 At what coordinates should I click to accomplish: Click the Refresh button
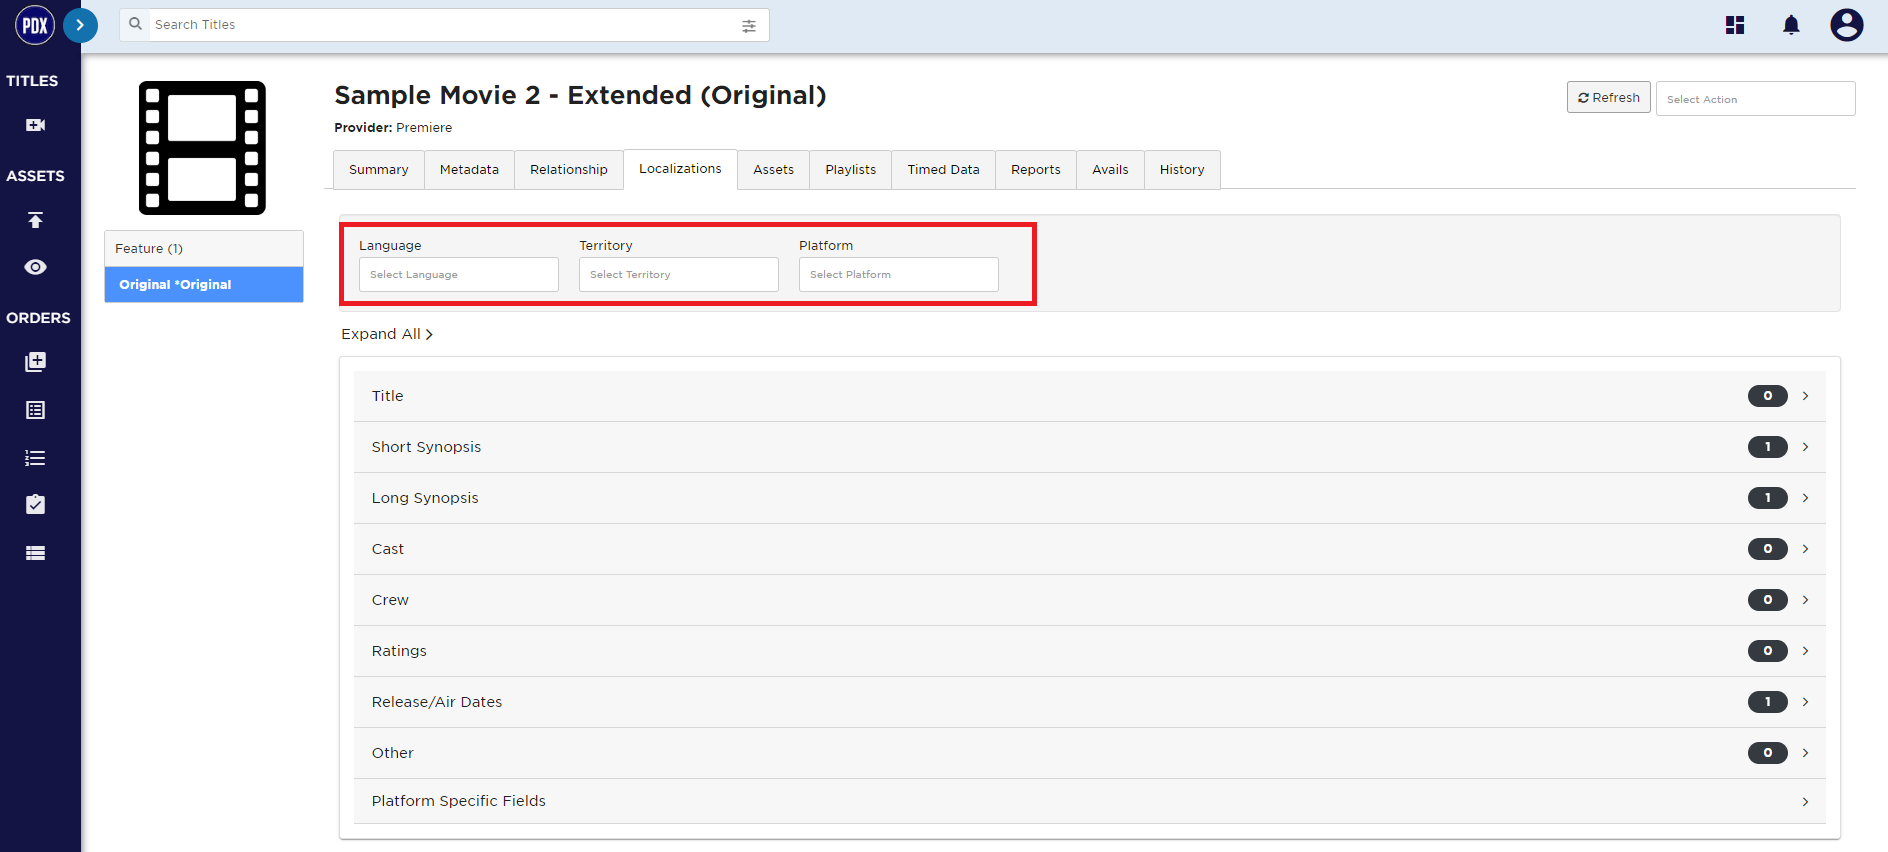pyautogui.click(x=1608, y=97)
